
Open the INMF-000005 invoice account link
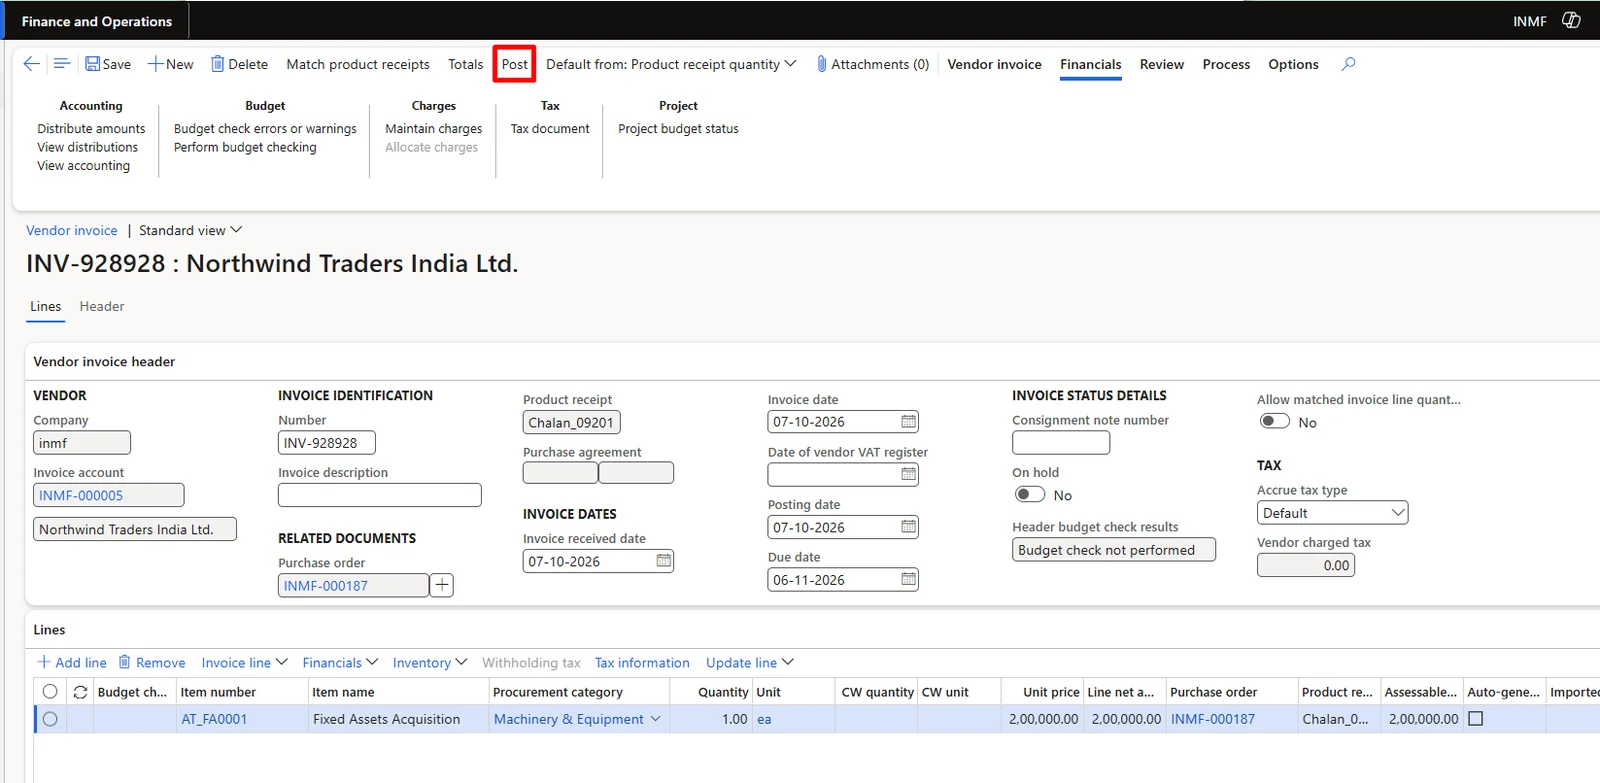pos(81,495)
